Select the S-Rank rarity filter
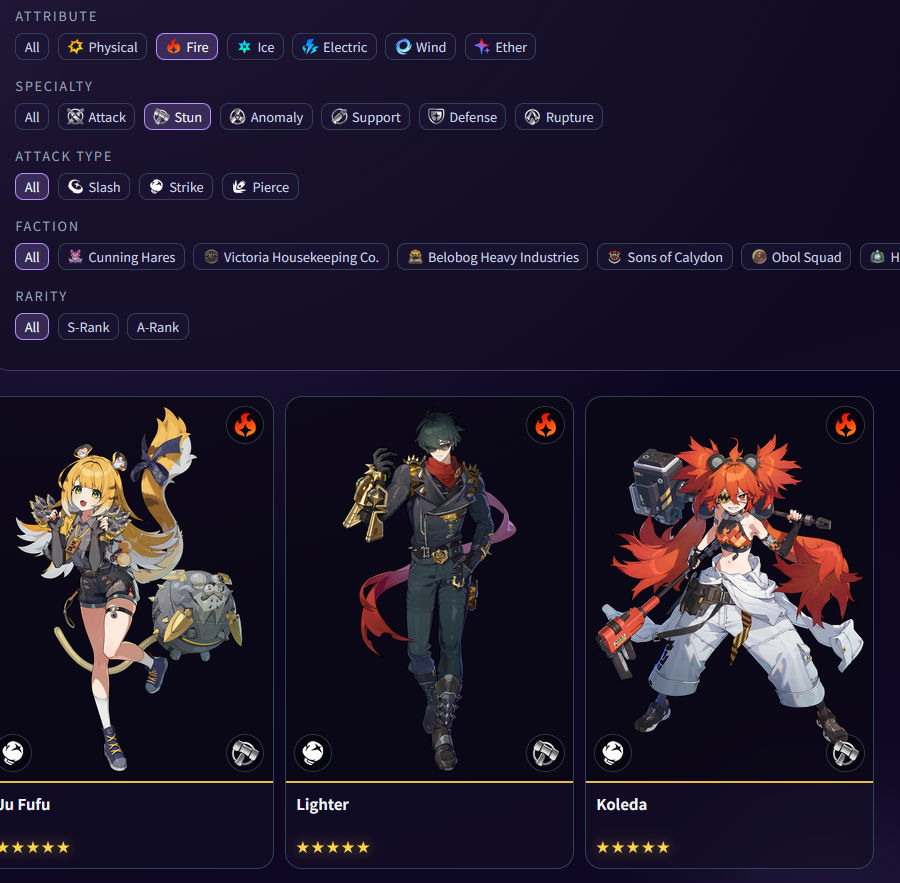 (88, 327)
